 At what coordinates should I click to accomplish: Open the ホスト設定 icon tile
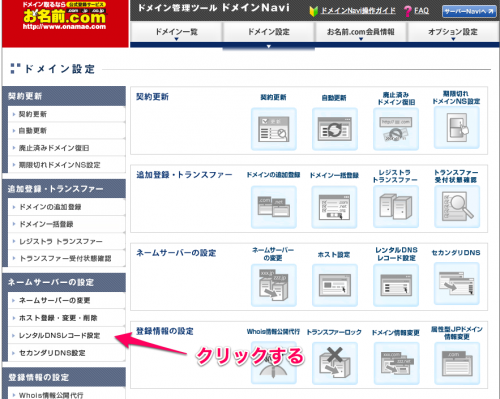point(335,285)
